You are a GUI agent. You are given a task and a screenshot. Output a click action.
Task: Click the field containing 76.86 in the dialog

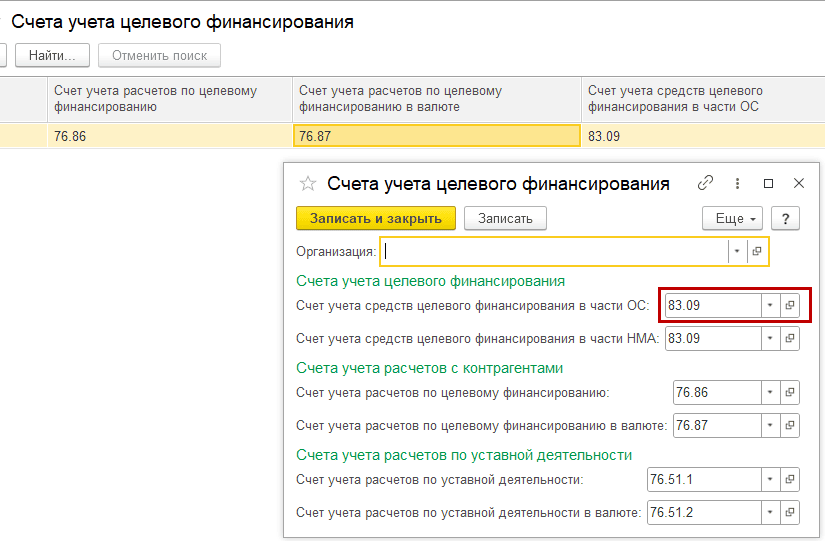click(x=718, y=393)
